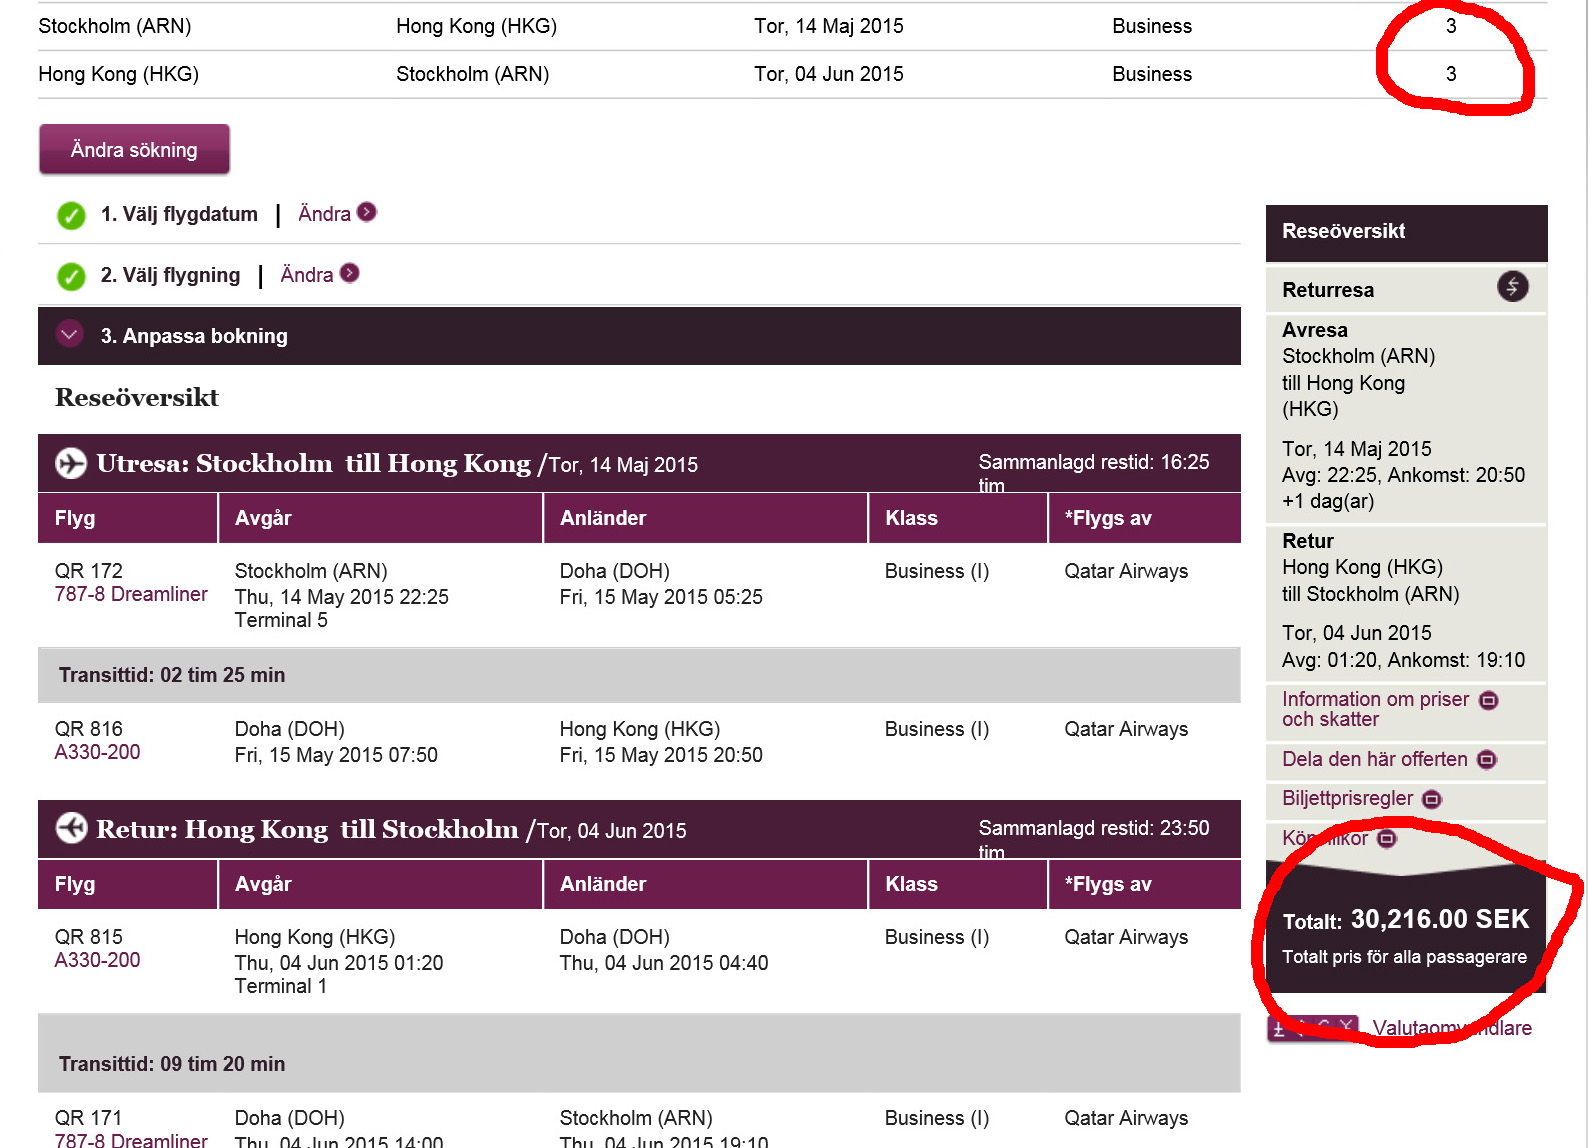Viewport: 1588px width, 1148px height.
Task: Click the Utresa departing airplane icon
Action: (71, 463)
